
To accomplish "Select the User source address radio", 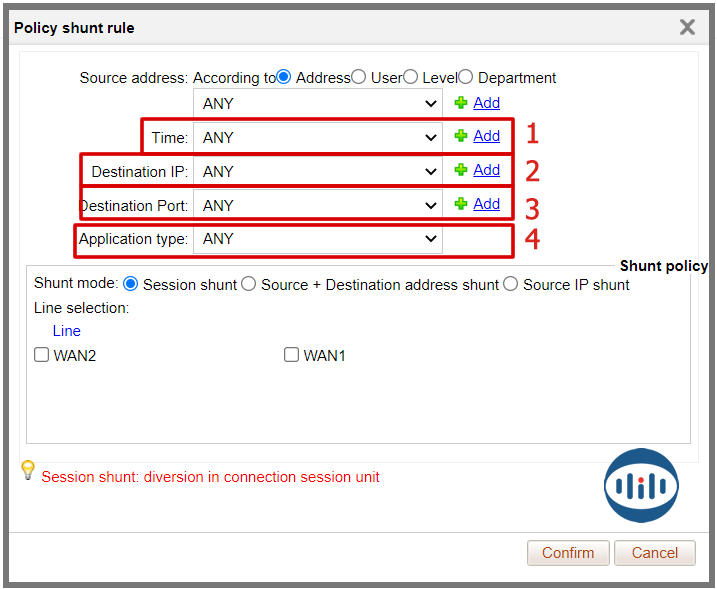I will click(359, 77).
